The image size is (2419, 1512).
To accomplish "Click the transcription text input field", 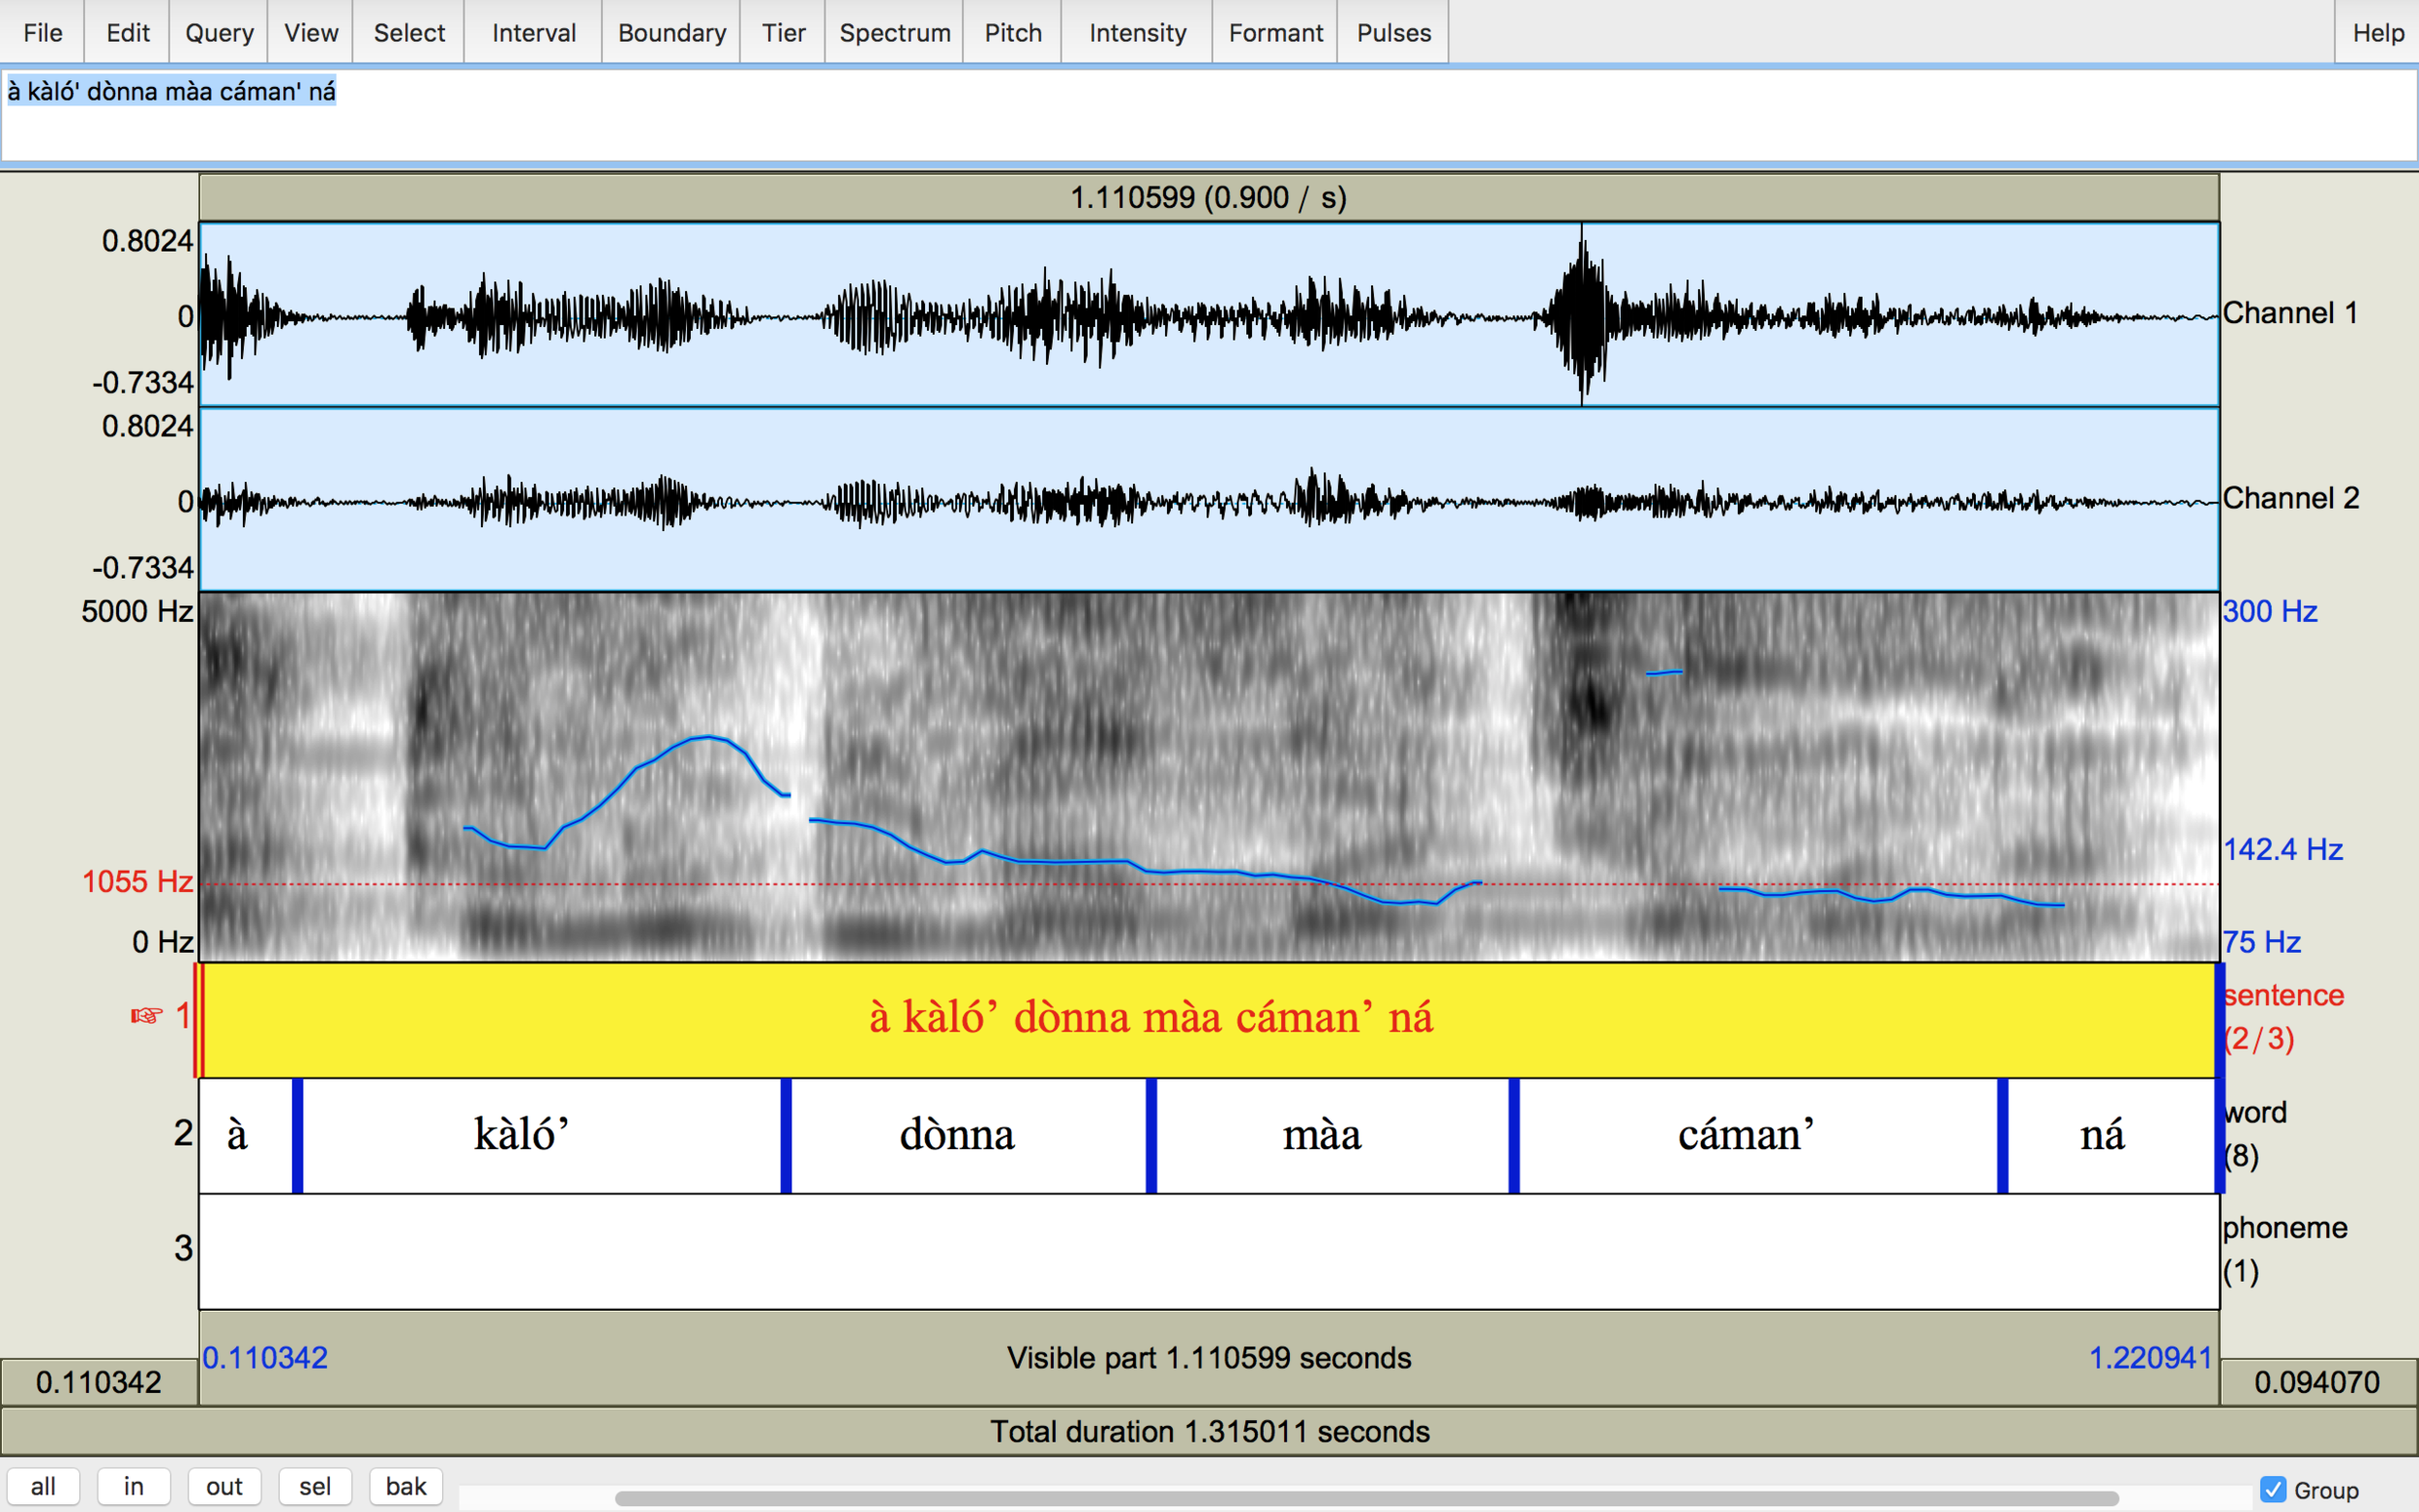I will point(1208,115).
